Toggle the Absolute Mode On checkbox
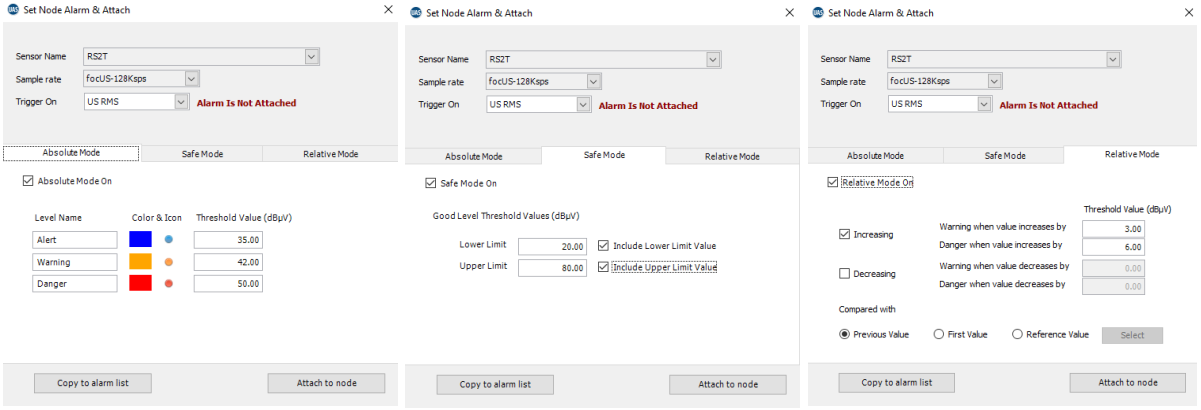This screenshot has width=1201, height=410. click(x=28, y=182)
